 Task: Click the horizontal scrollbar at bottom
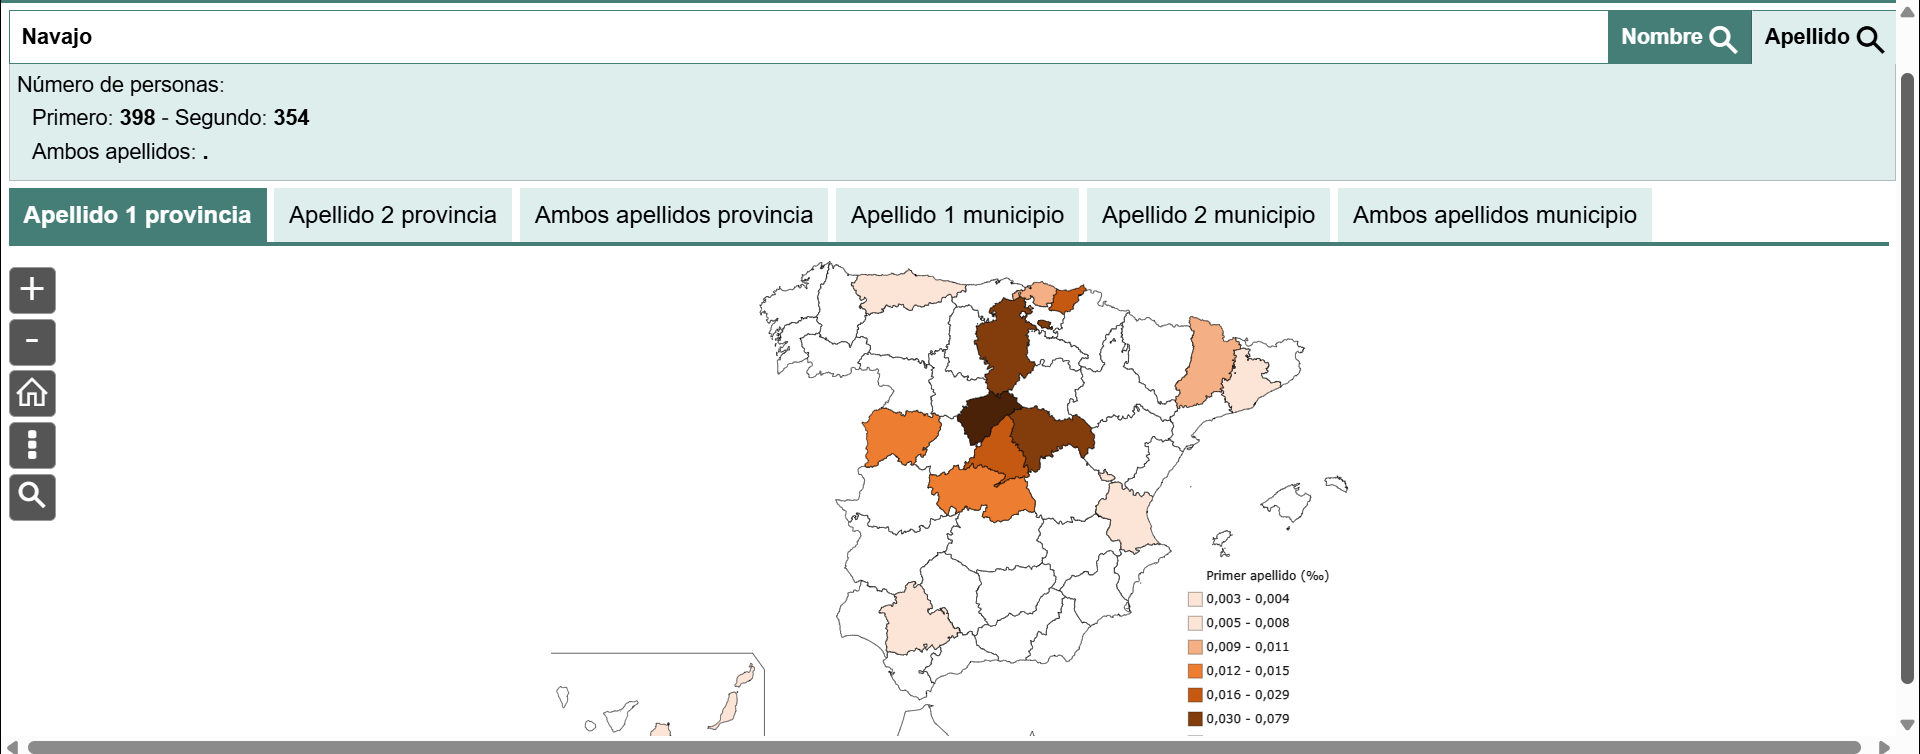944,747
